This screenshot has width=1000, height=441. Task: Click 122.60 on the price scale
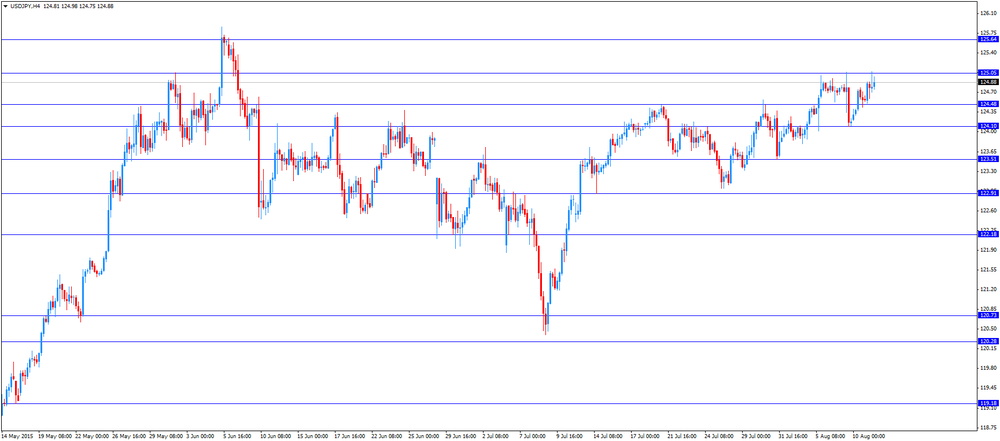tap(989, 211)
